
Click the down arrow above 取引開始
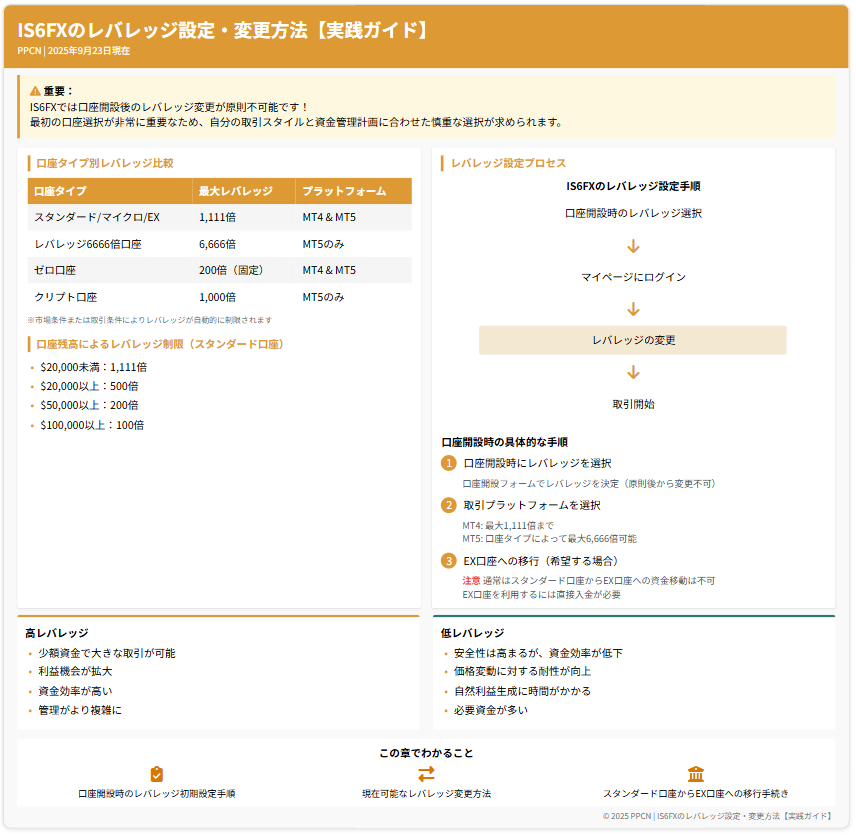633,373
